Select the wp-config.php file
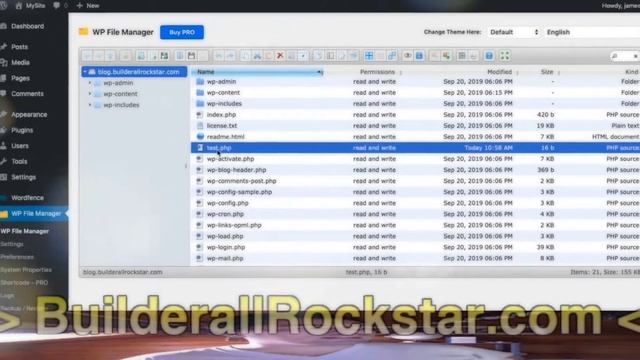Viewport: 640px width, 360px height. pyautogui.click(x=227, y=203)
